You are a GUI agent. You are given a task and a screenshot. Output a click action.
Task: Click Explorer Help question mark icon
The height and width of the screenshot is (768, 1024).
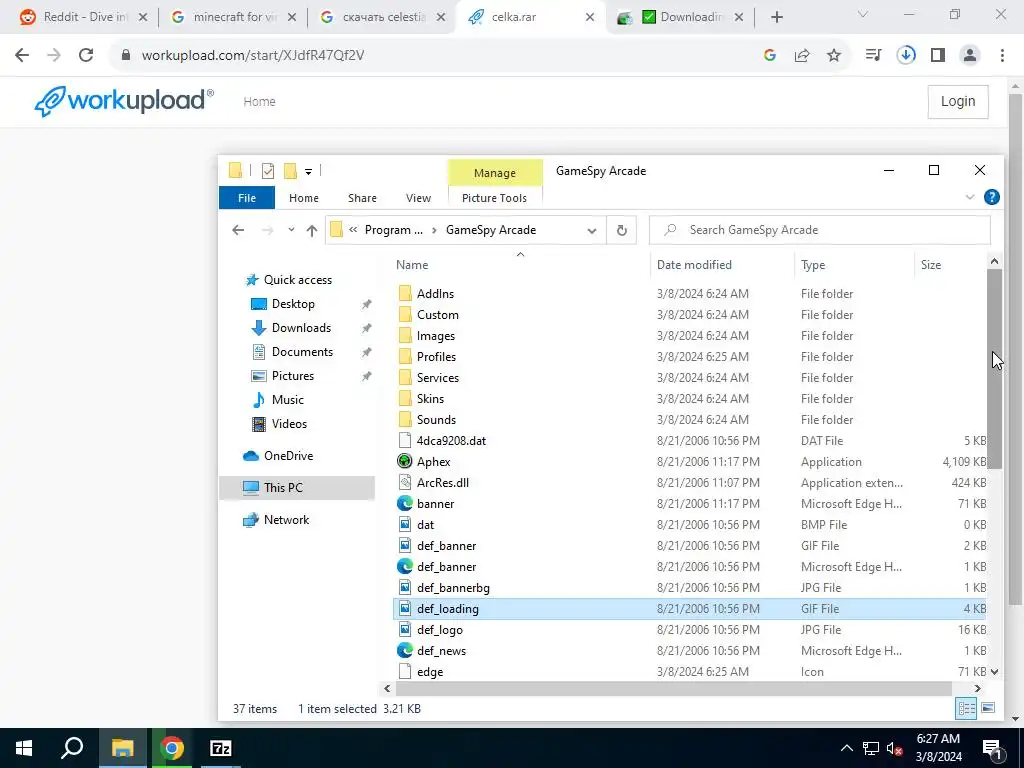991,197
